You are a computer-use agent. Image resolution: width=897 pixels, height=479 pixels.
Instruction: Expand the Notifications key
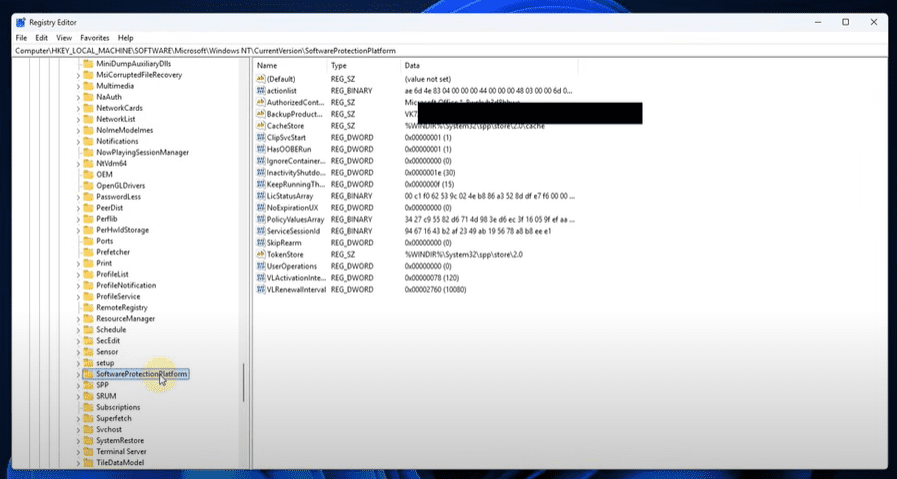[x=78, y=141]
